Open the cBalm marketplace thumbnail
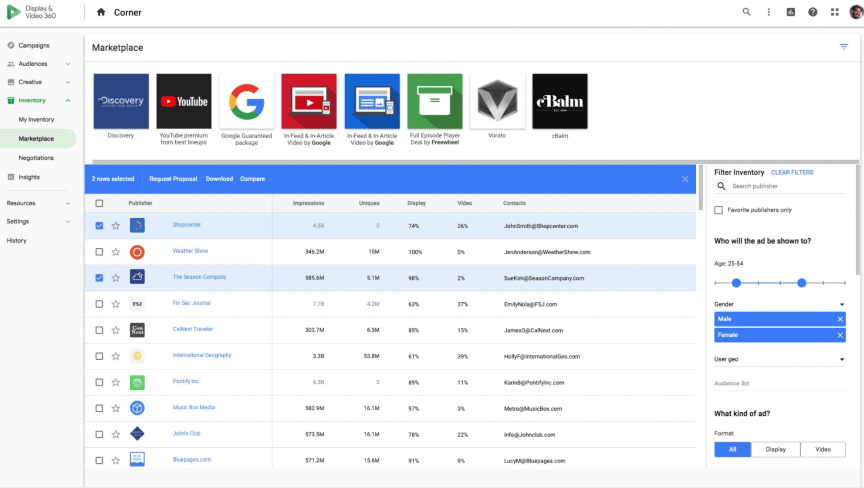Viewport: 864px width, 488px height. point(560,101)
